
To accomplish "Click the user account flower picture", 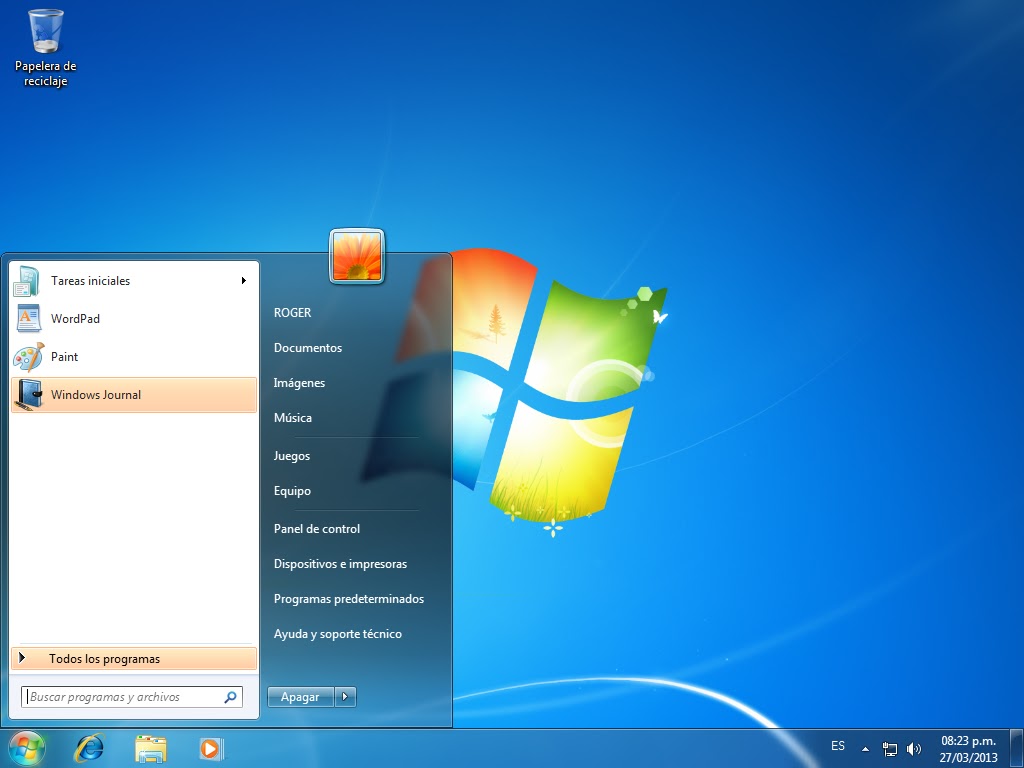I will click(357, 257).
